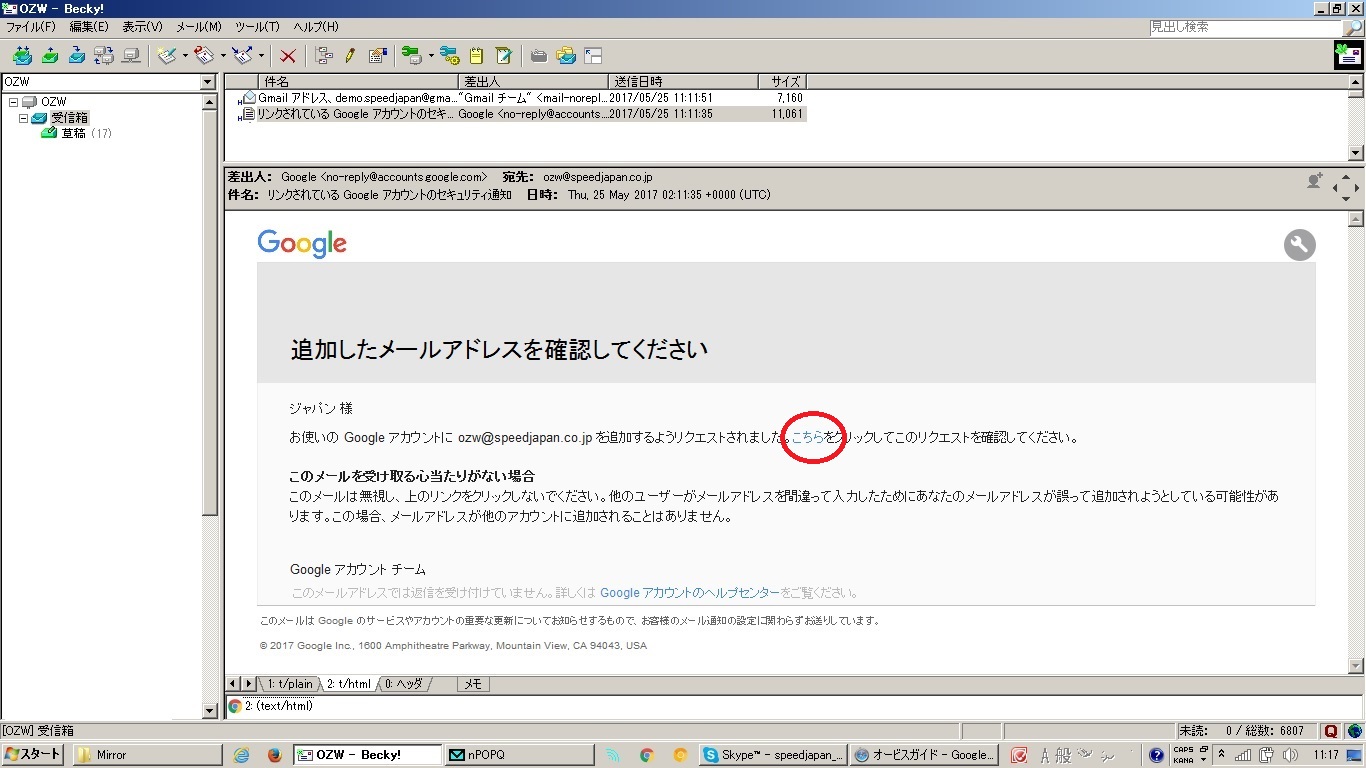The height and width of the screenshot is (768, 1366).
Task: Click the folder tree scrollbar up arrow
Action: click(x=209, y=102)
